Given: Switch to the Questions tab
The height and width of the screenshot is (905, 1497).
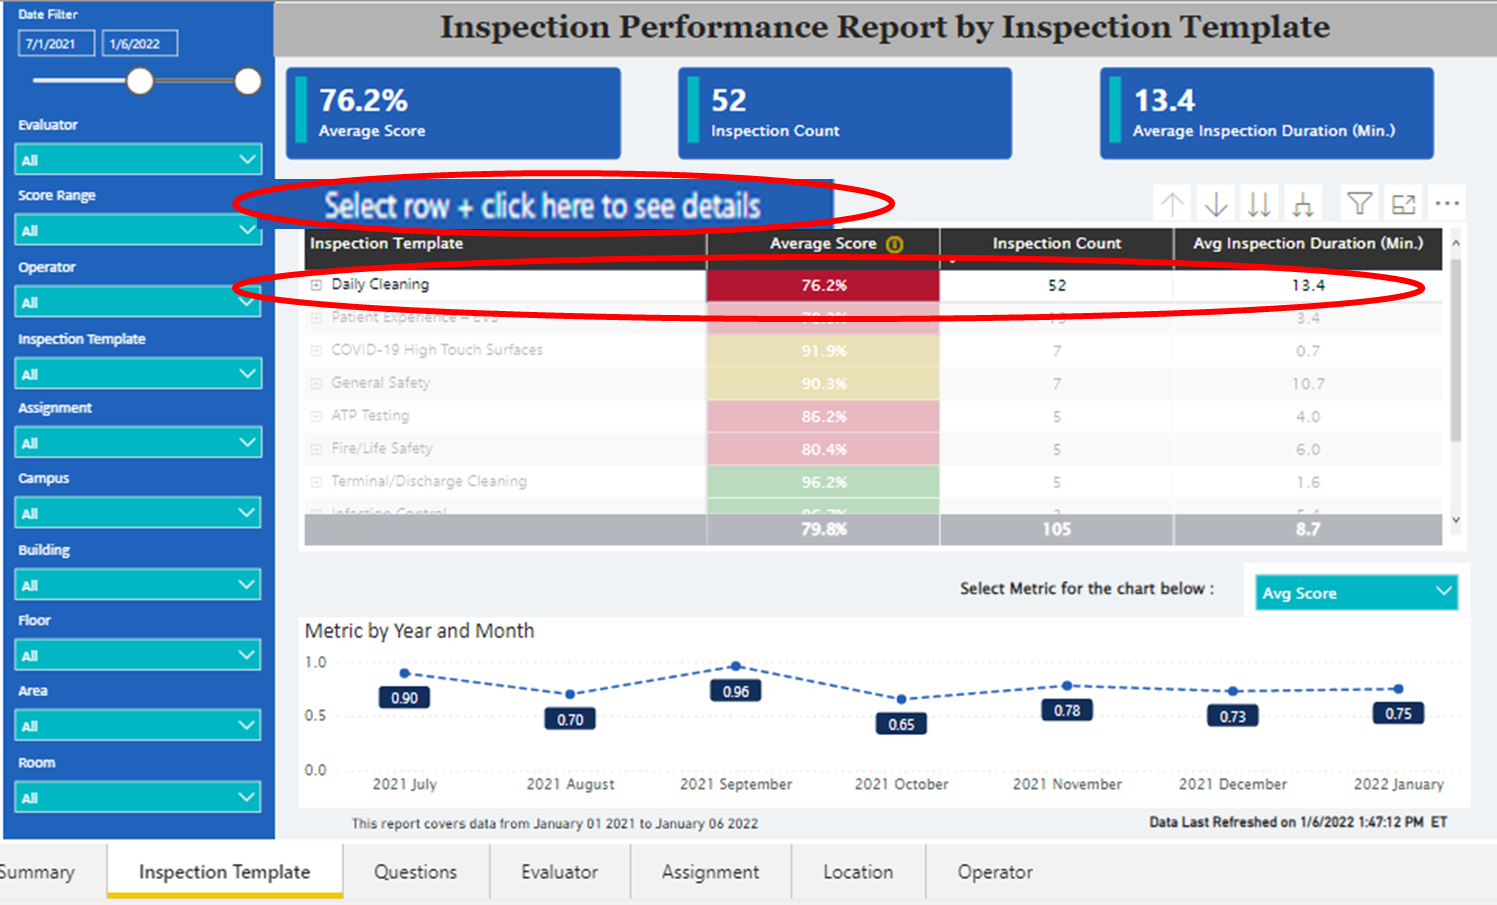Looking at the screenshot, I should tap(416, 871).
